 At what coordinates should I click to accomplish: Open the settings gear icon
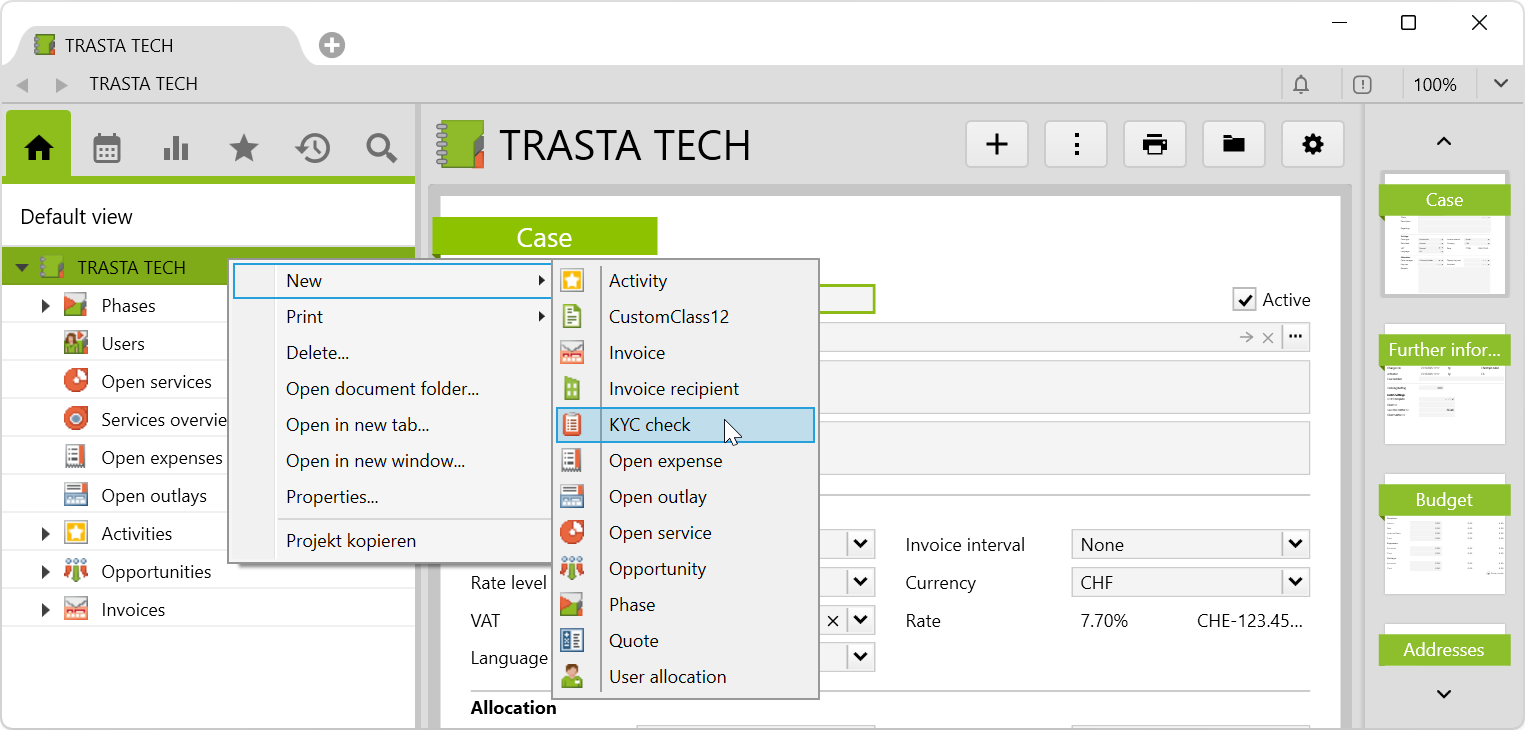[x=1312, y=145]
